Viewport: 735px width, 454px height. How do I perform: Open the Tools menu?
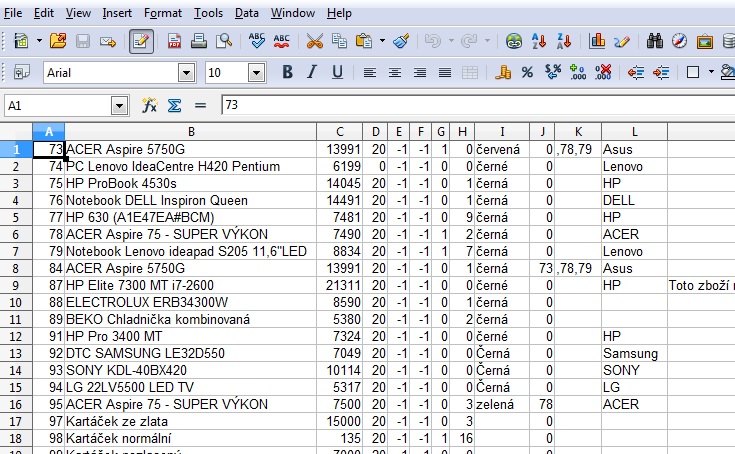pyautogui.click(x=208, y=13)
